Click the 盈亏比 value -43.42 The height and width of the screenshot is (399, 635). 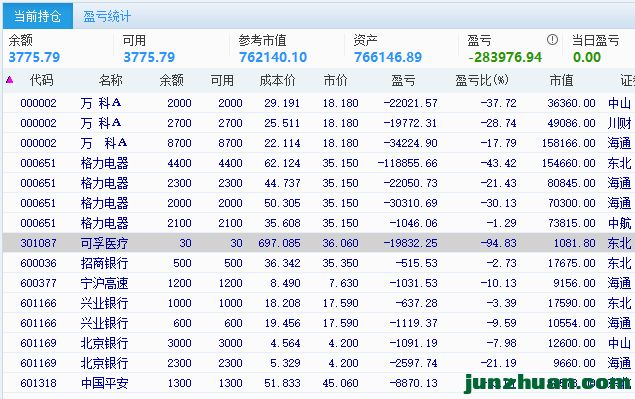[x=498, y=163]
